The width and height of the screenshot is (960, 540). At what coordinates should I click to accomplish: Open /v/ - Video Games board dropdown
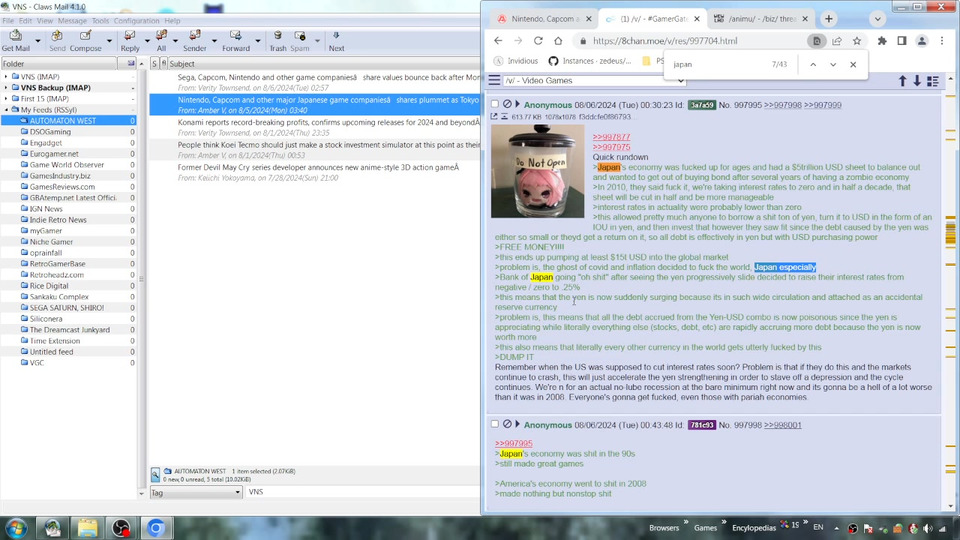click(594, 81)
